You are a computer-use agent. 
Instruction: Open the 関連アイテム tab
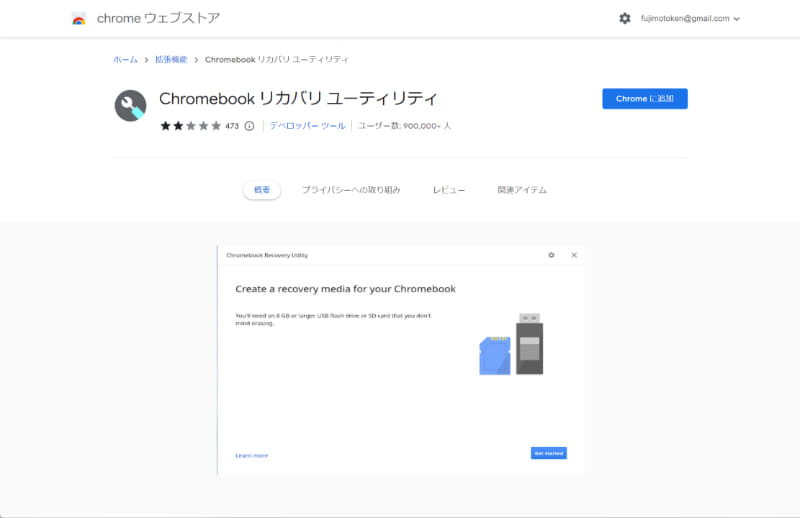(x=522, y=190)
